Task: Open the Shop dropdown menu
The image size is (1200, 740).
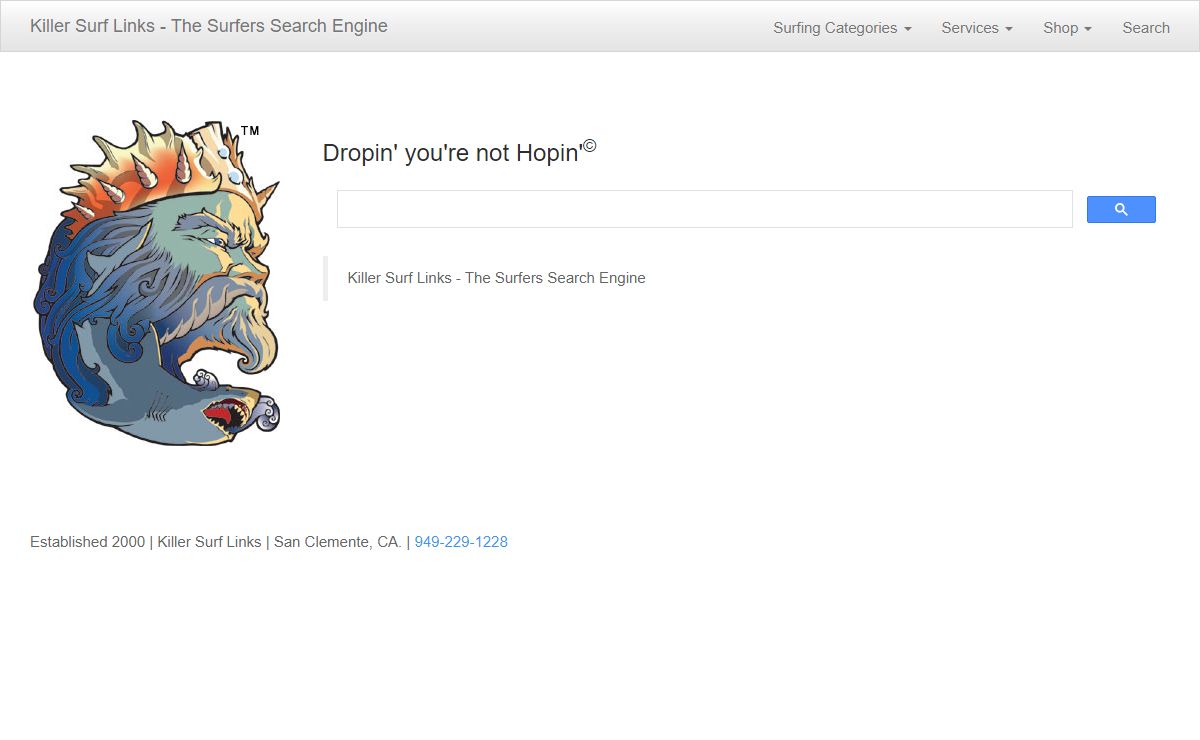Action: click(x=1067, y=28)
